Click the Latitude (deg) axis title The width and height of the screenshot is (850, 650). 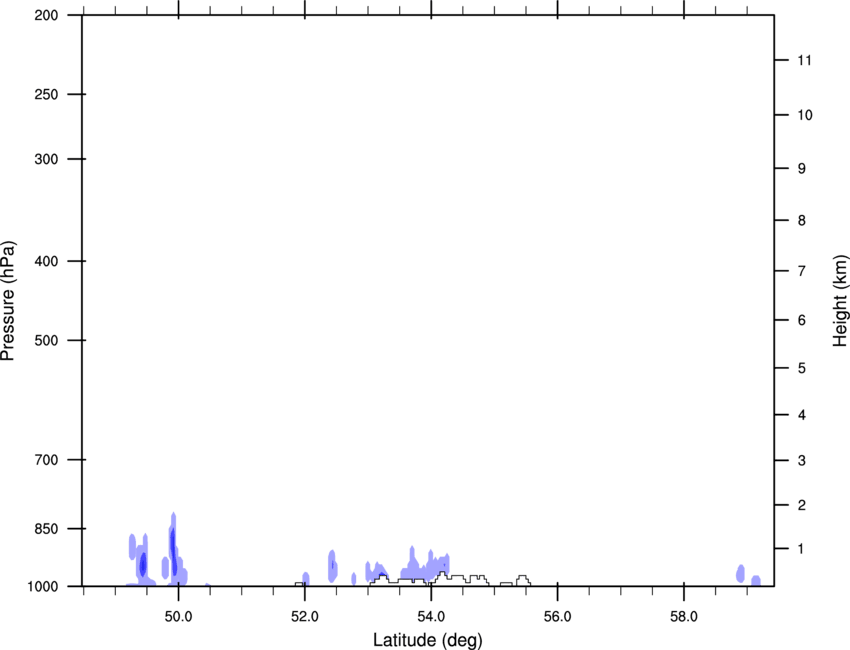(x=427, y=640)
